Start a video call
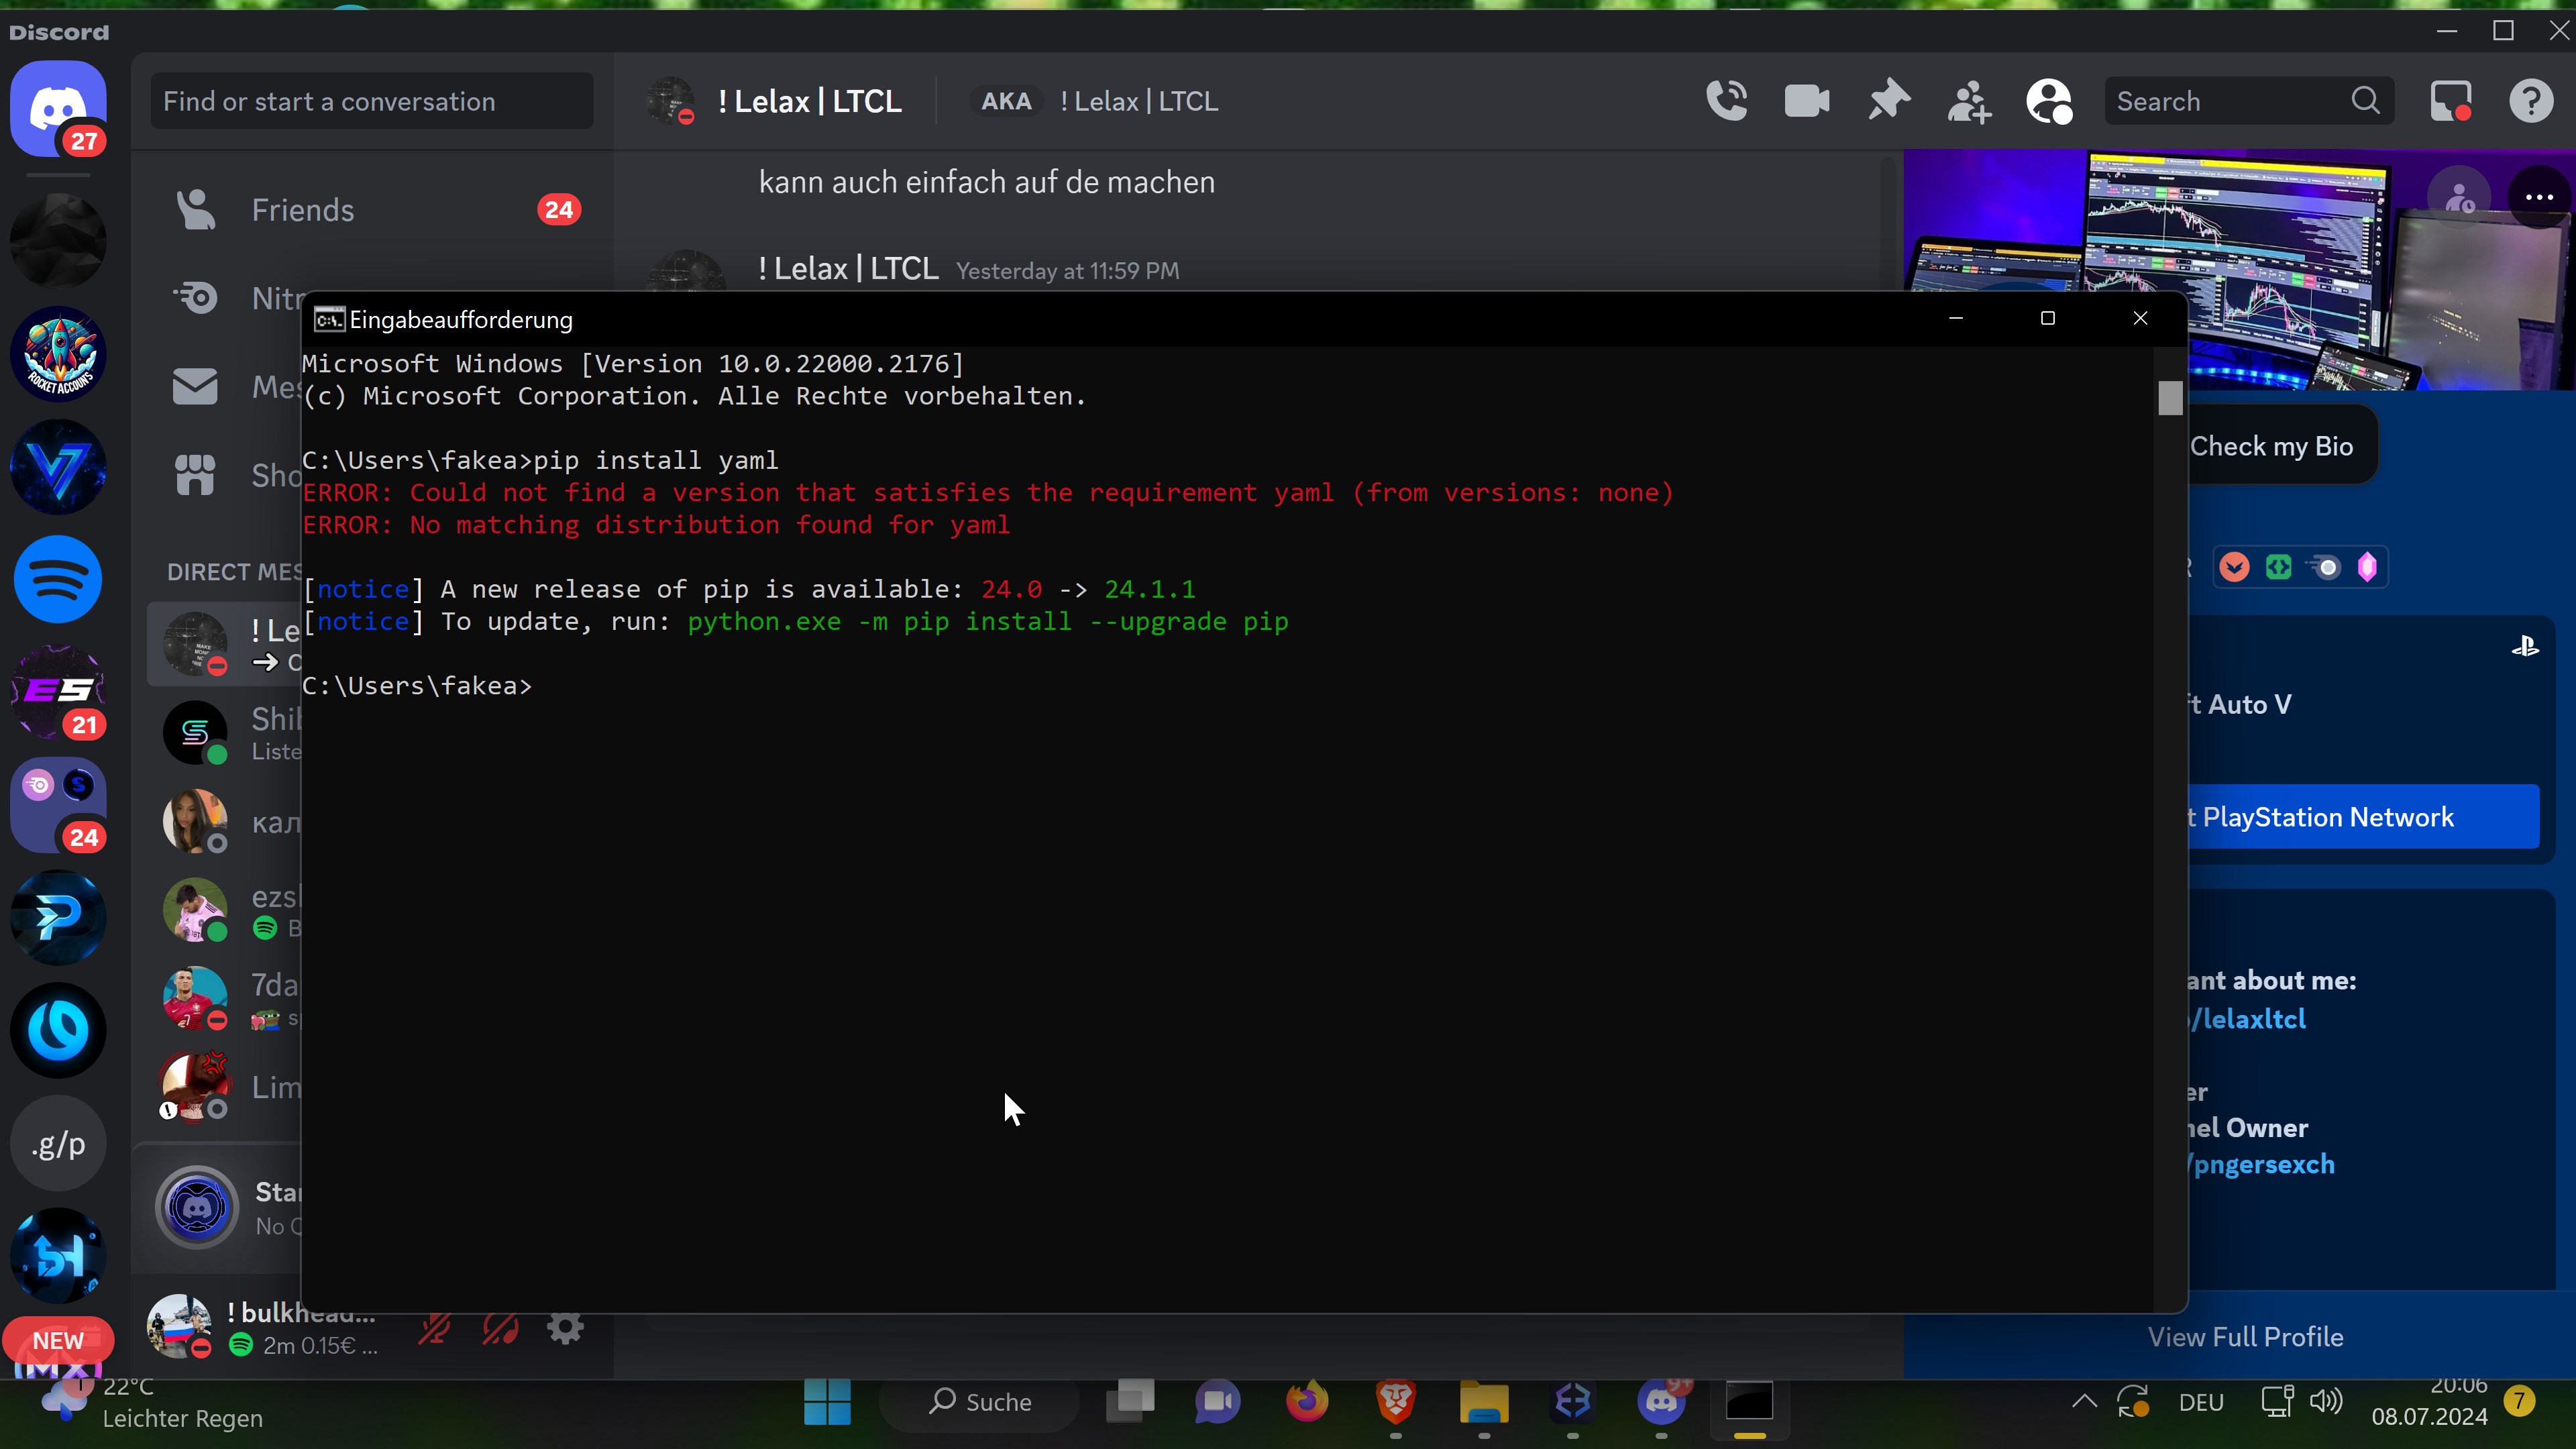This screenshot has width=2576, height=1449. (1806, 101)
